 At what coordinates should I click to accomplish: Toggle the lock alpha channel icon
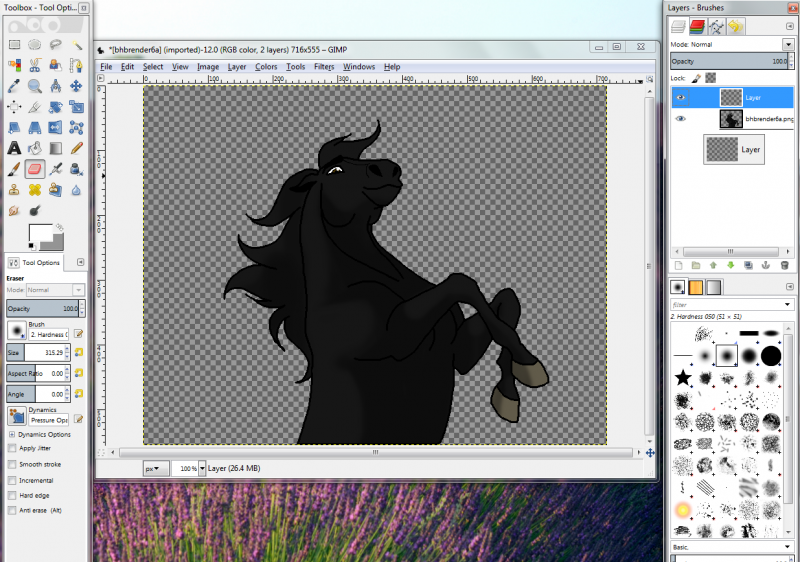[x=711, y=78]
